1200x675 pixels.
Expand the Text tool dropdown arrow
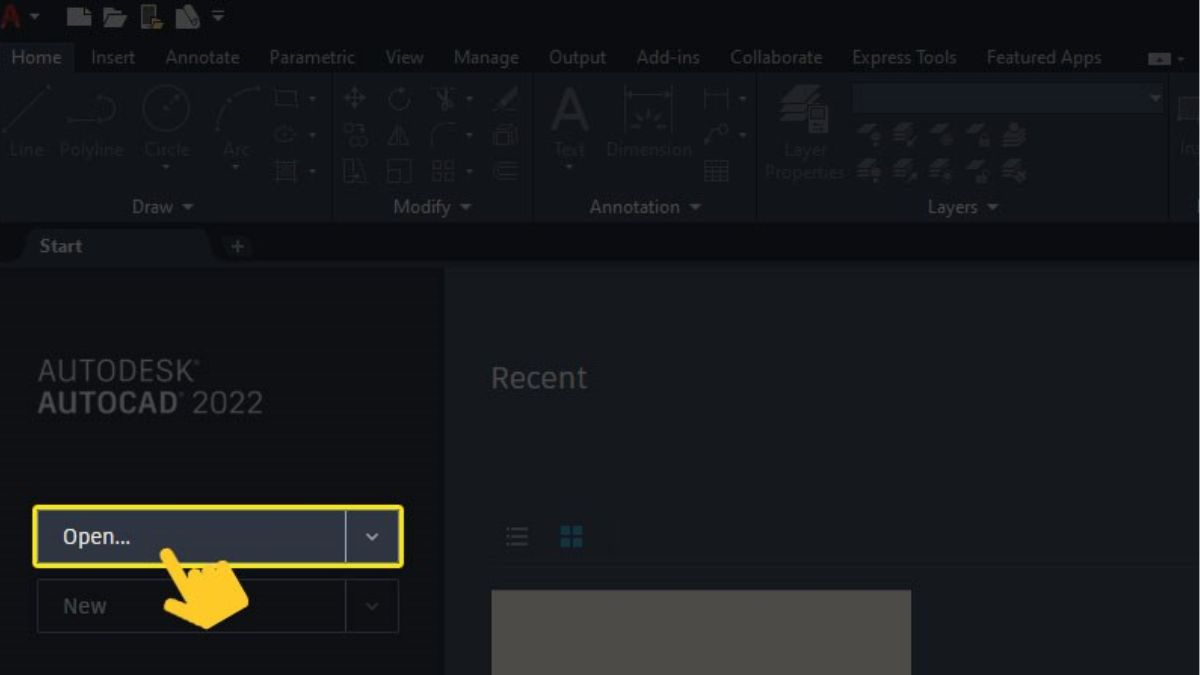(570, 168)
